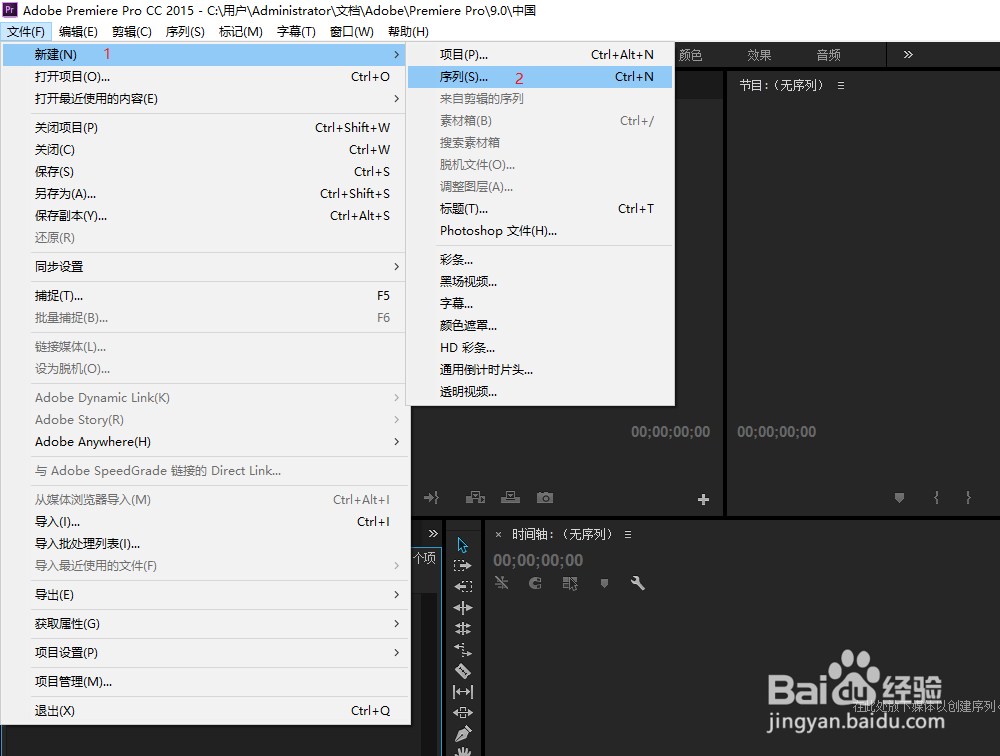The image size is (1000, 756).
Task: Close the timeline panel tab
Action: [x=499, y=535]
